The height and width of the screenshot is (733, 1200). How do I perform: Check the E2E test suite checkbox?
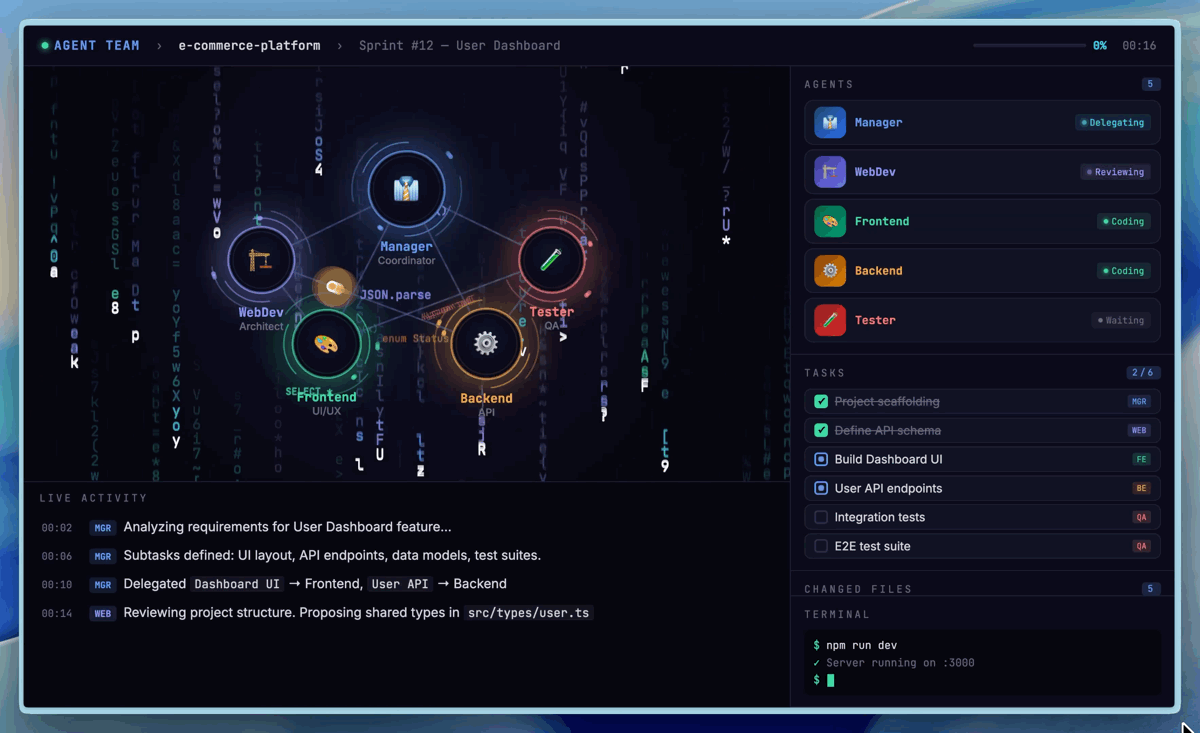(821, 546)
